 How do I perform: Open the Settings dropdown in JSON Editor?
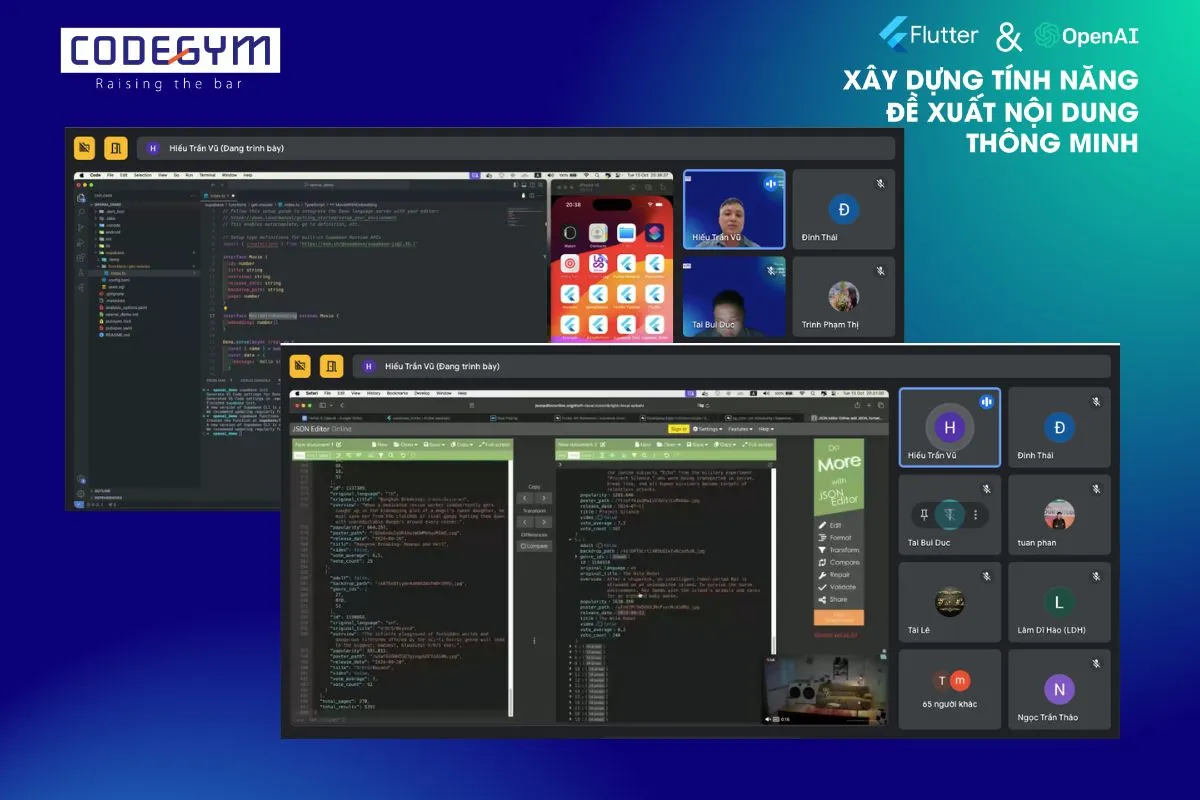709,429
